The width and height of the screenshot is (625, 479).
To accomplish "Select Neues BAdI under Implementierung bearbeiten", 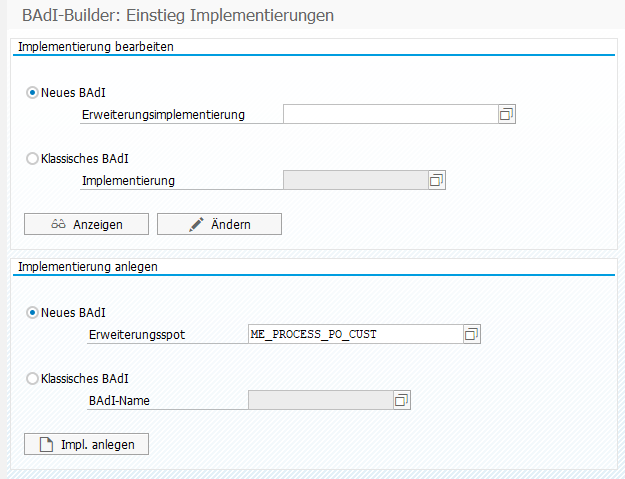I will tap(33, 93).
